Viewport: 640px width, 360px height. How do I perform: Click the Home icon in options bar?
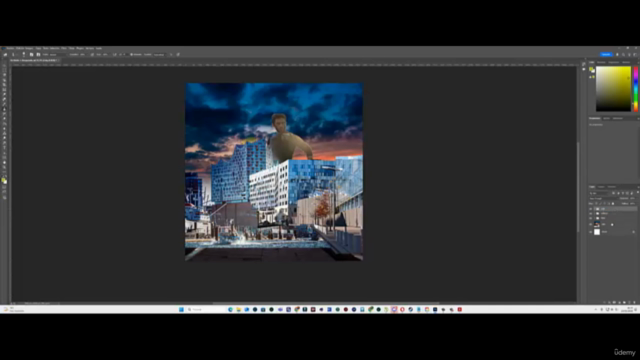click(x=5, y=54)
